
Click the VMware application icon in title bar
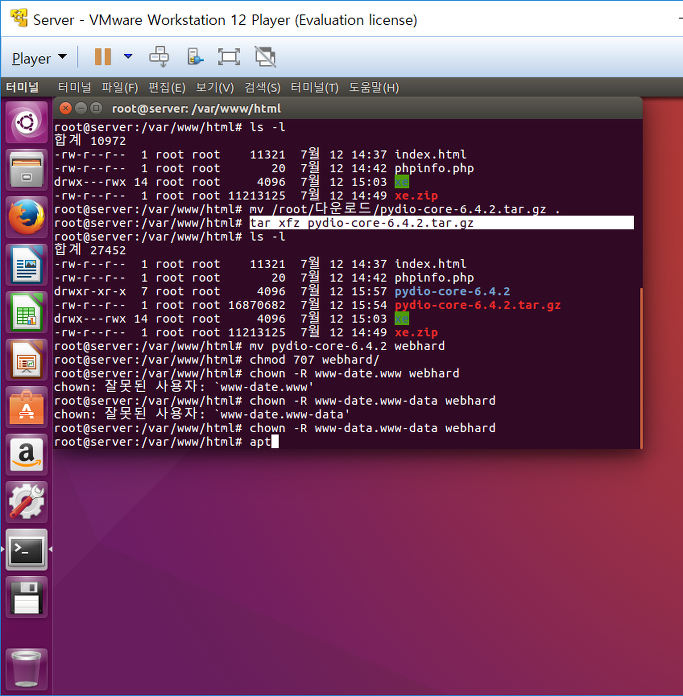point(19,19)
